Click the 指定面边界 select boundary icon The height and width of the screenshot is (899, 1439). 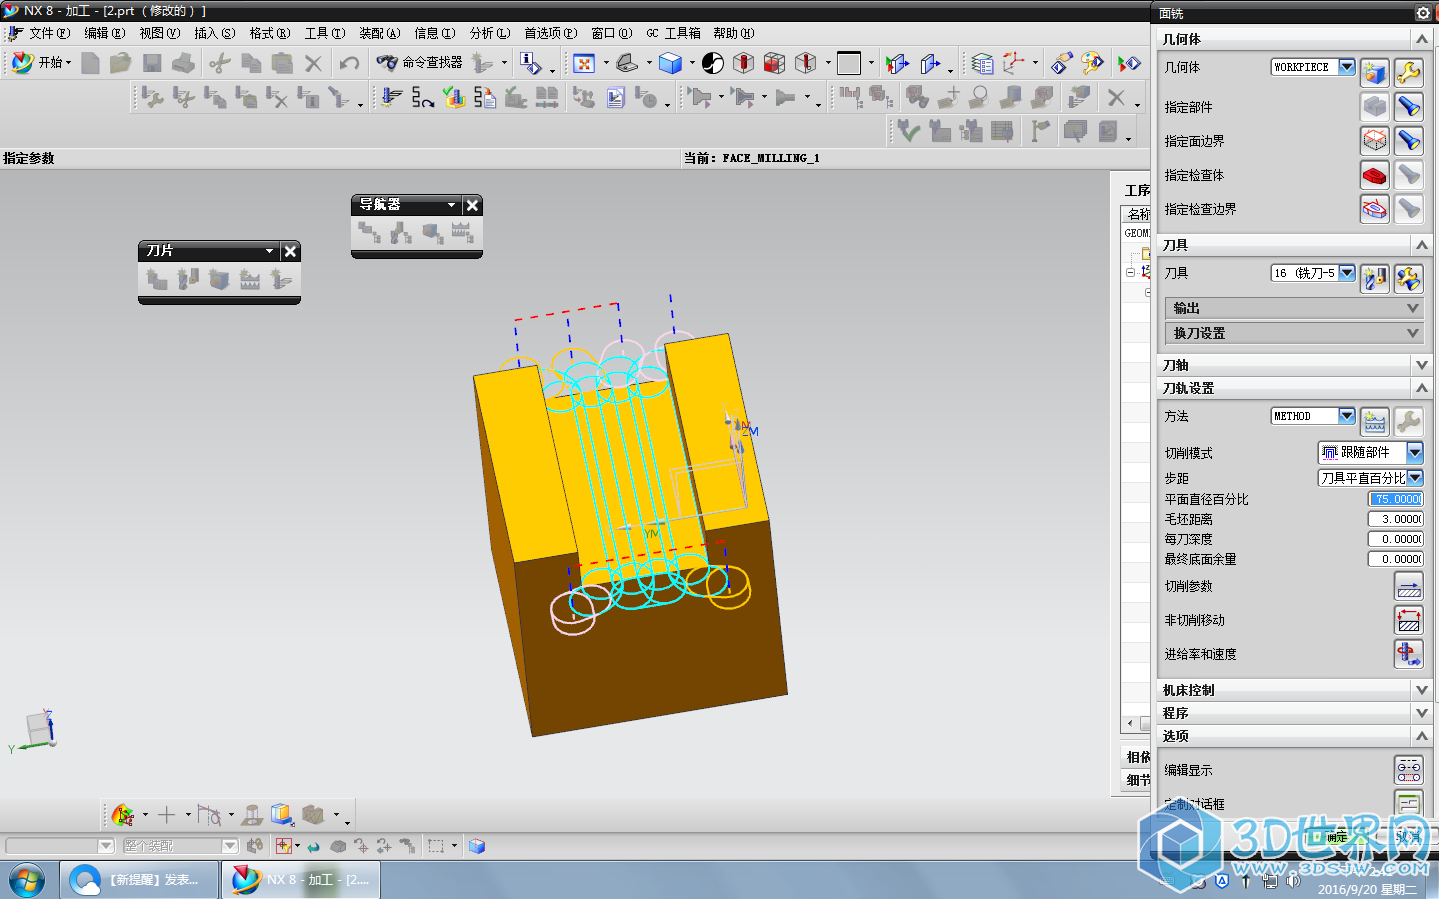click(1375, 140)
